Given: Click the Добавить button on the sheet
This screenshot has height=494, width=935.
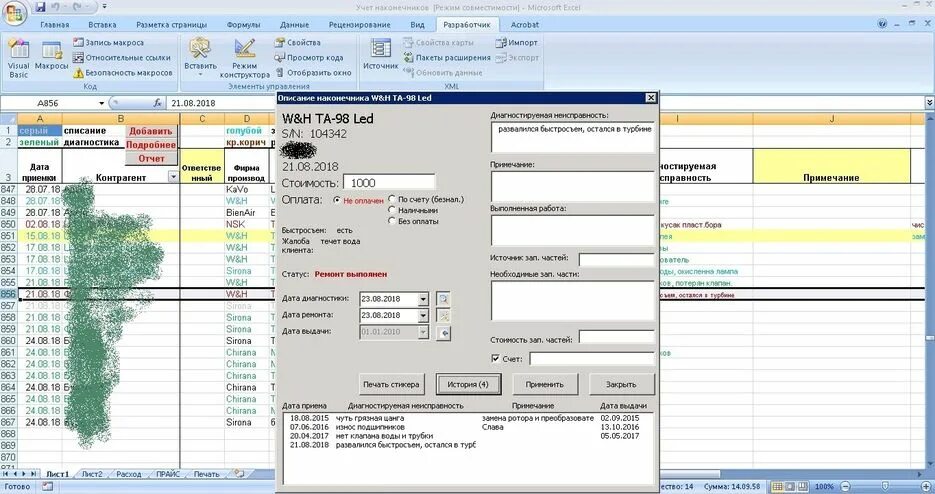Looking at the screenshot, I should [x=151, y=131].
